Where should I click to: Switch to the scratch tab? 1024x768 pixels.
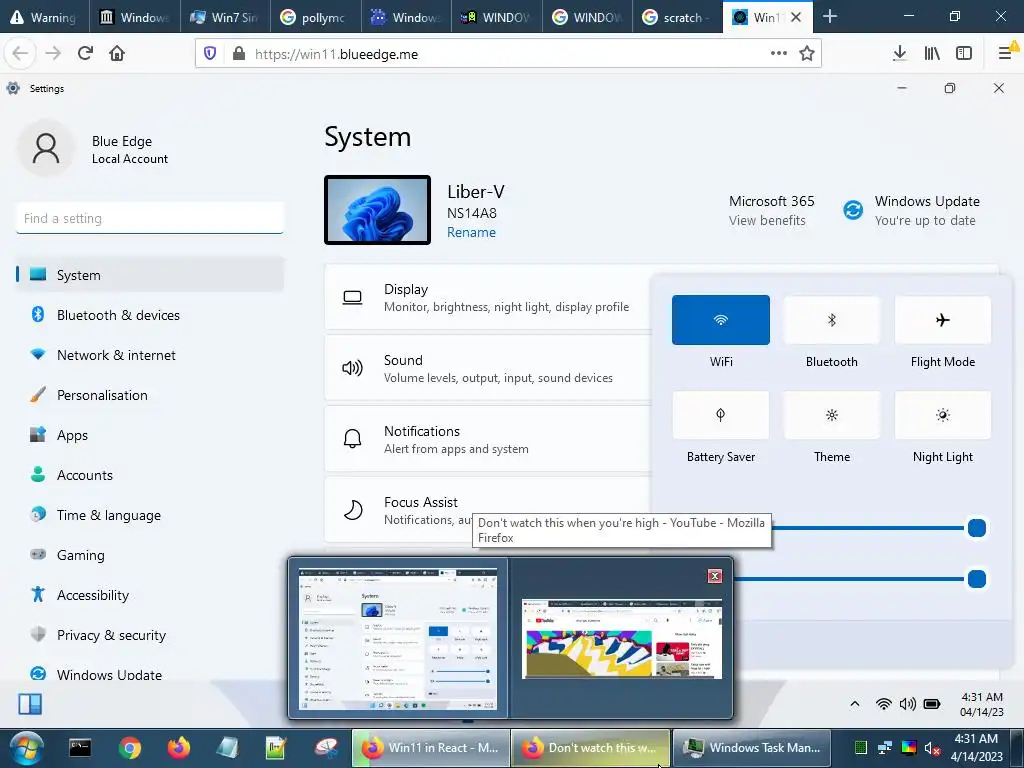[677, 17]
